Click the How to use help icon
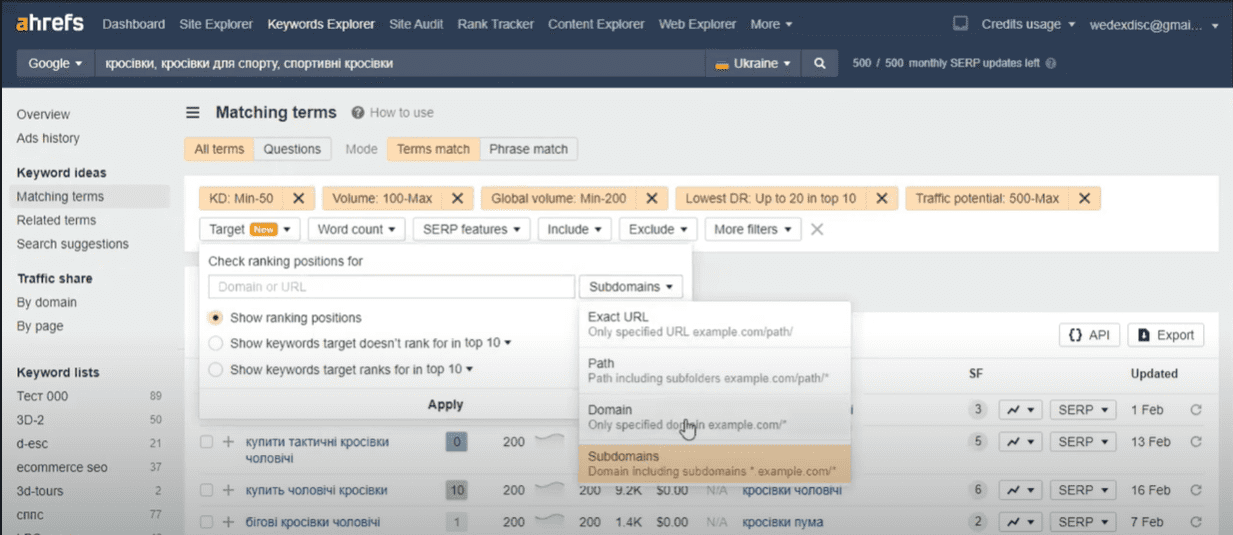Image resolution: width=1233 pixels, height=535 pixels. (358, 113)
